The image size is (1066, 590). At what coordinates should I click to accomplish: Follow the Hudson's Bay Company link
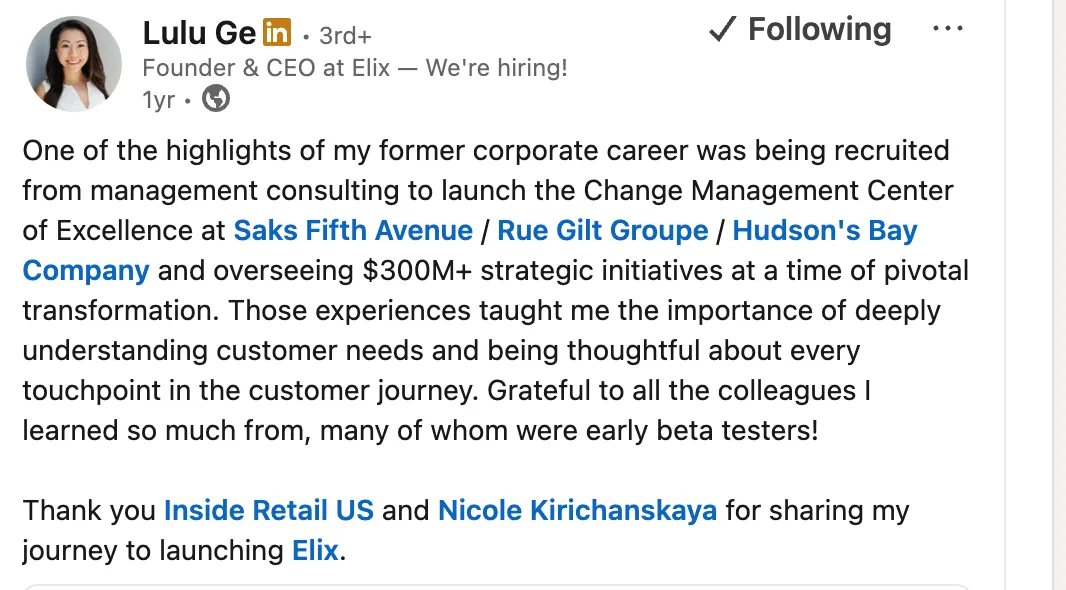824,230
